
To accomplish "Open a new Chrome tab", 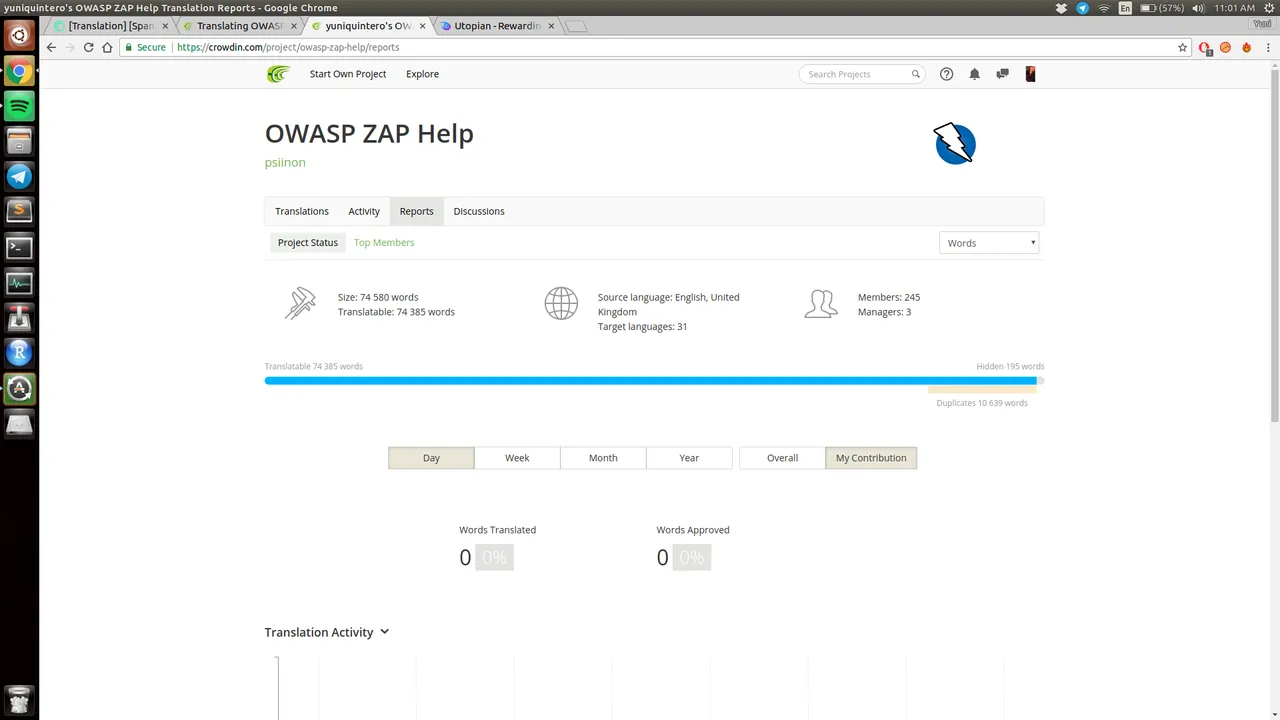I will (x=575, y=27).
